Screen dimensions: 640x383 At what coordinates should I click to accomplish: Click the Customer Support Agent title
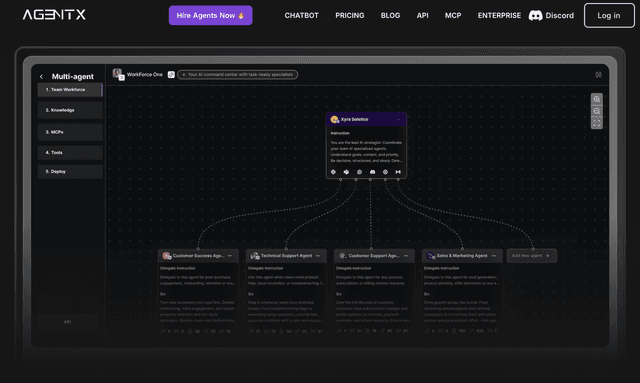374,256
